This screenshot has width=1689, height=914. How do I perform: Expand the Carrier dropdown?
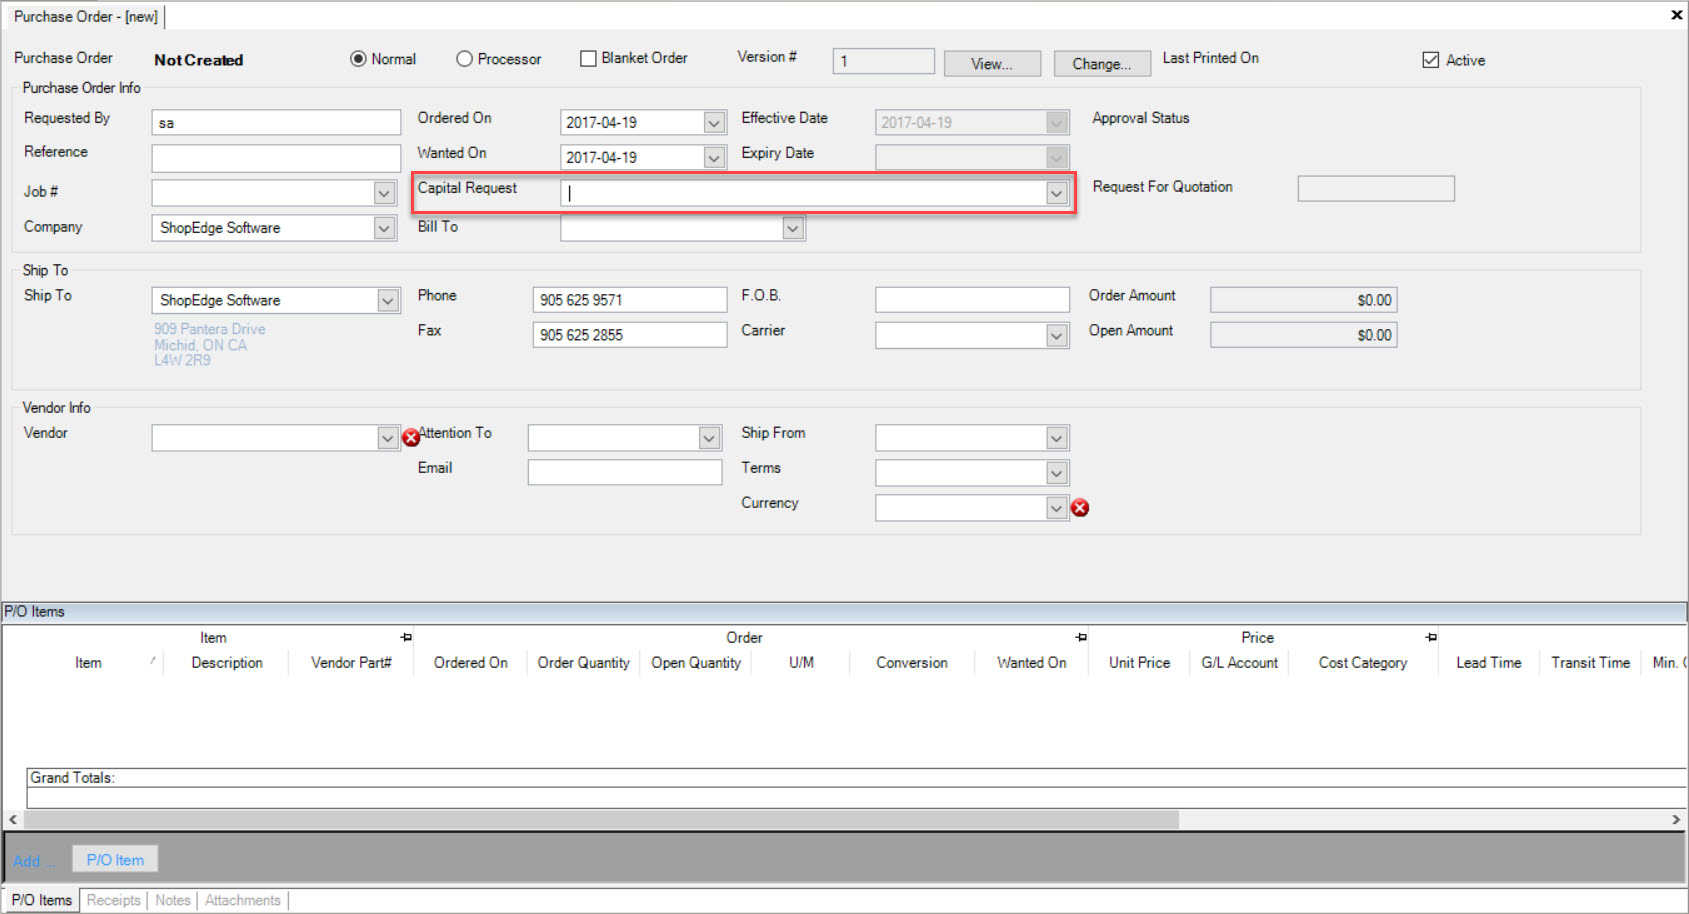pyautogui.click(x=1057, y=336)
